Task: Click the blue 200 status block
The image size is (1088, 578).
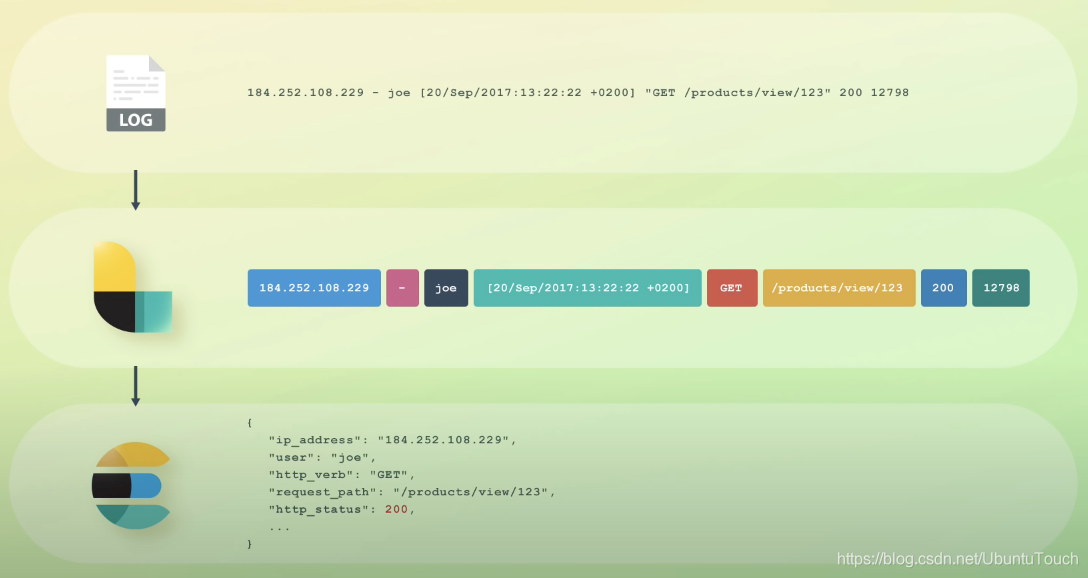Action: pos(943,288)
